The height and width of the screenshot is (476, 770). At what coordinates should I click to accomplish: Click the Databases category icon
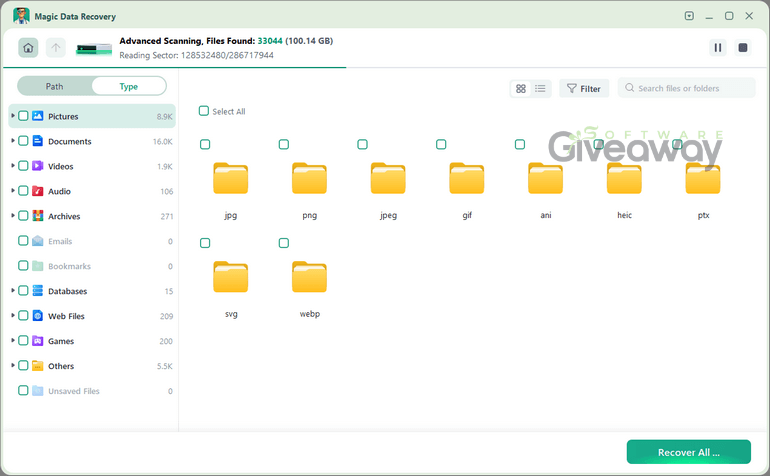(x=38, y=291)
